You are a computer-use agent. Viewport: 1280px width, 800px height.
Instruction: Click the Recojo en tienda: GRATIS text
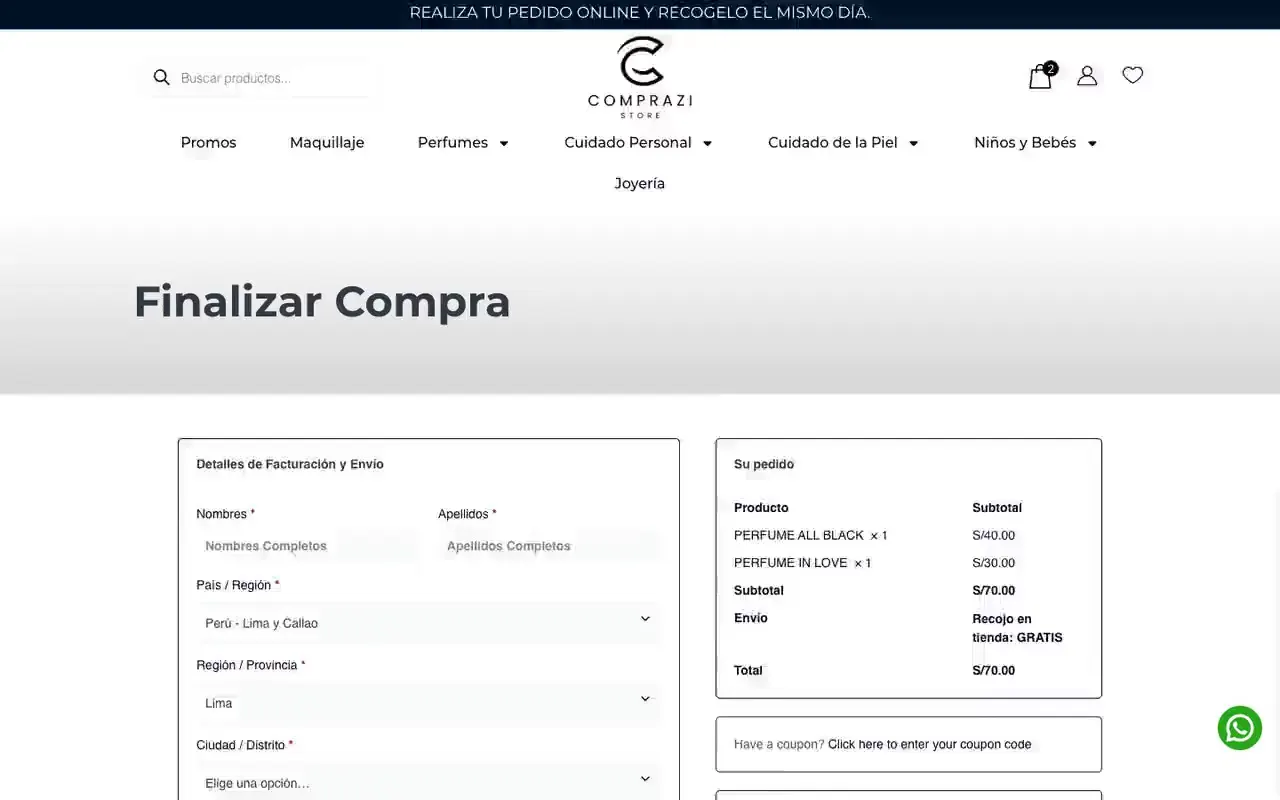(x=1017, y=628)
